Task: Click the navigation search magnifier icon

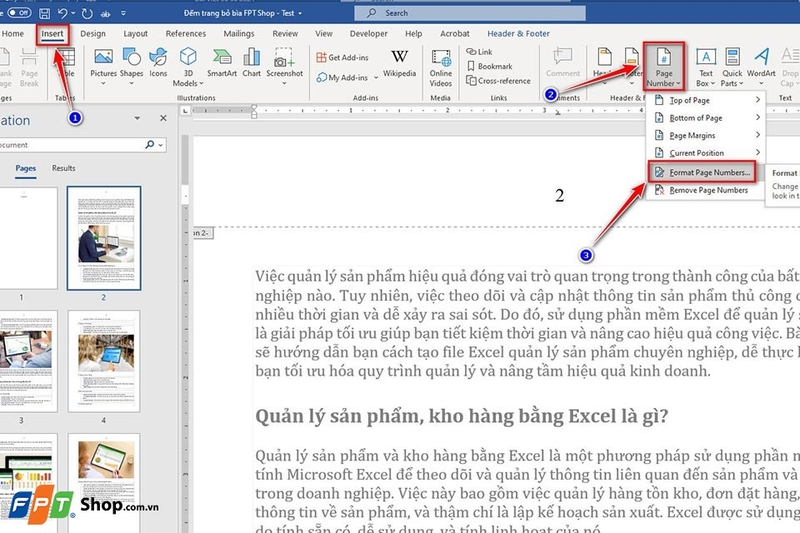Action: tap(149, 145)
